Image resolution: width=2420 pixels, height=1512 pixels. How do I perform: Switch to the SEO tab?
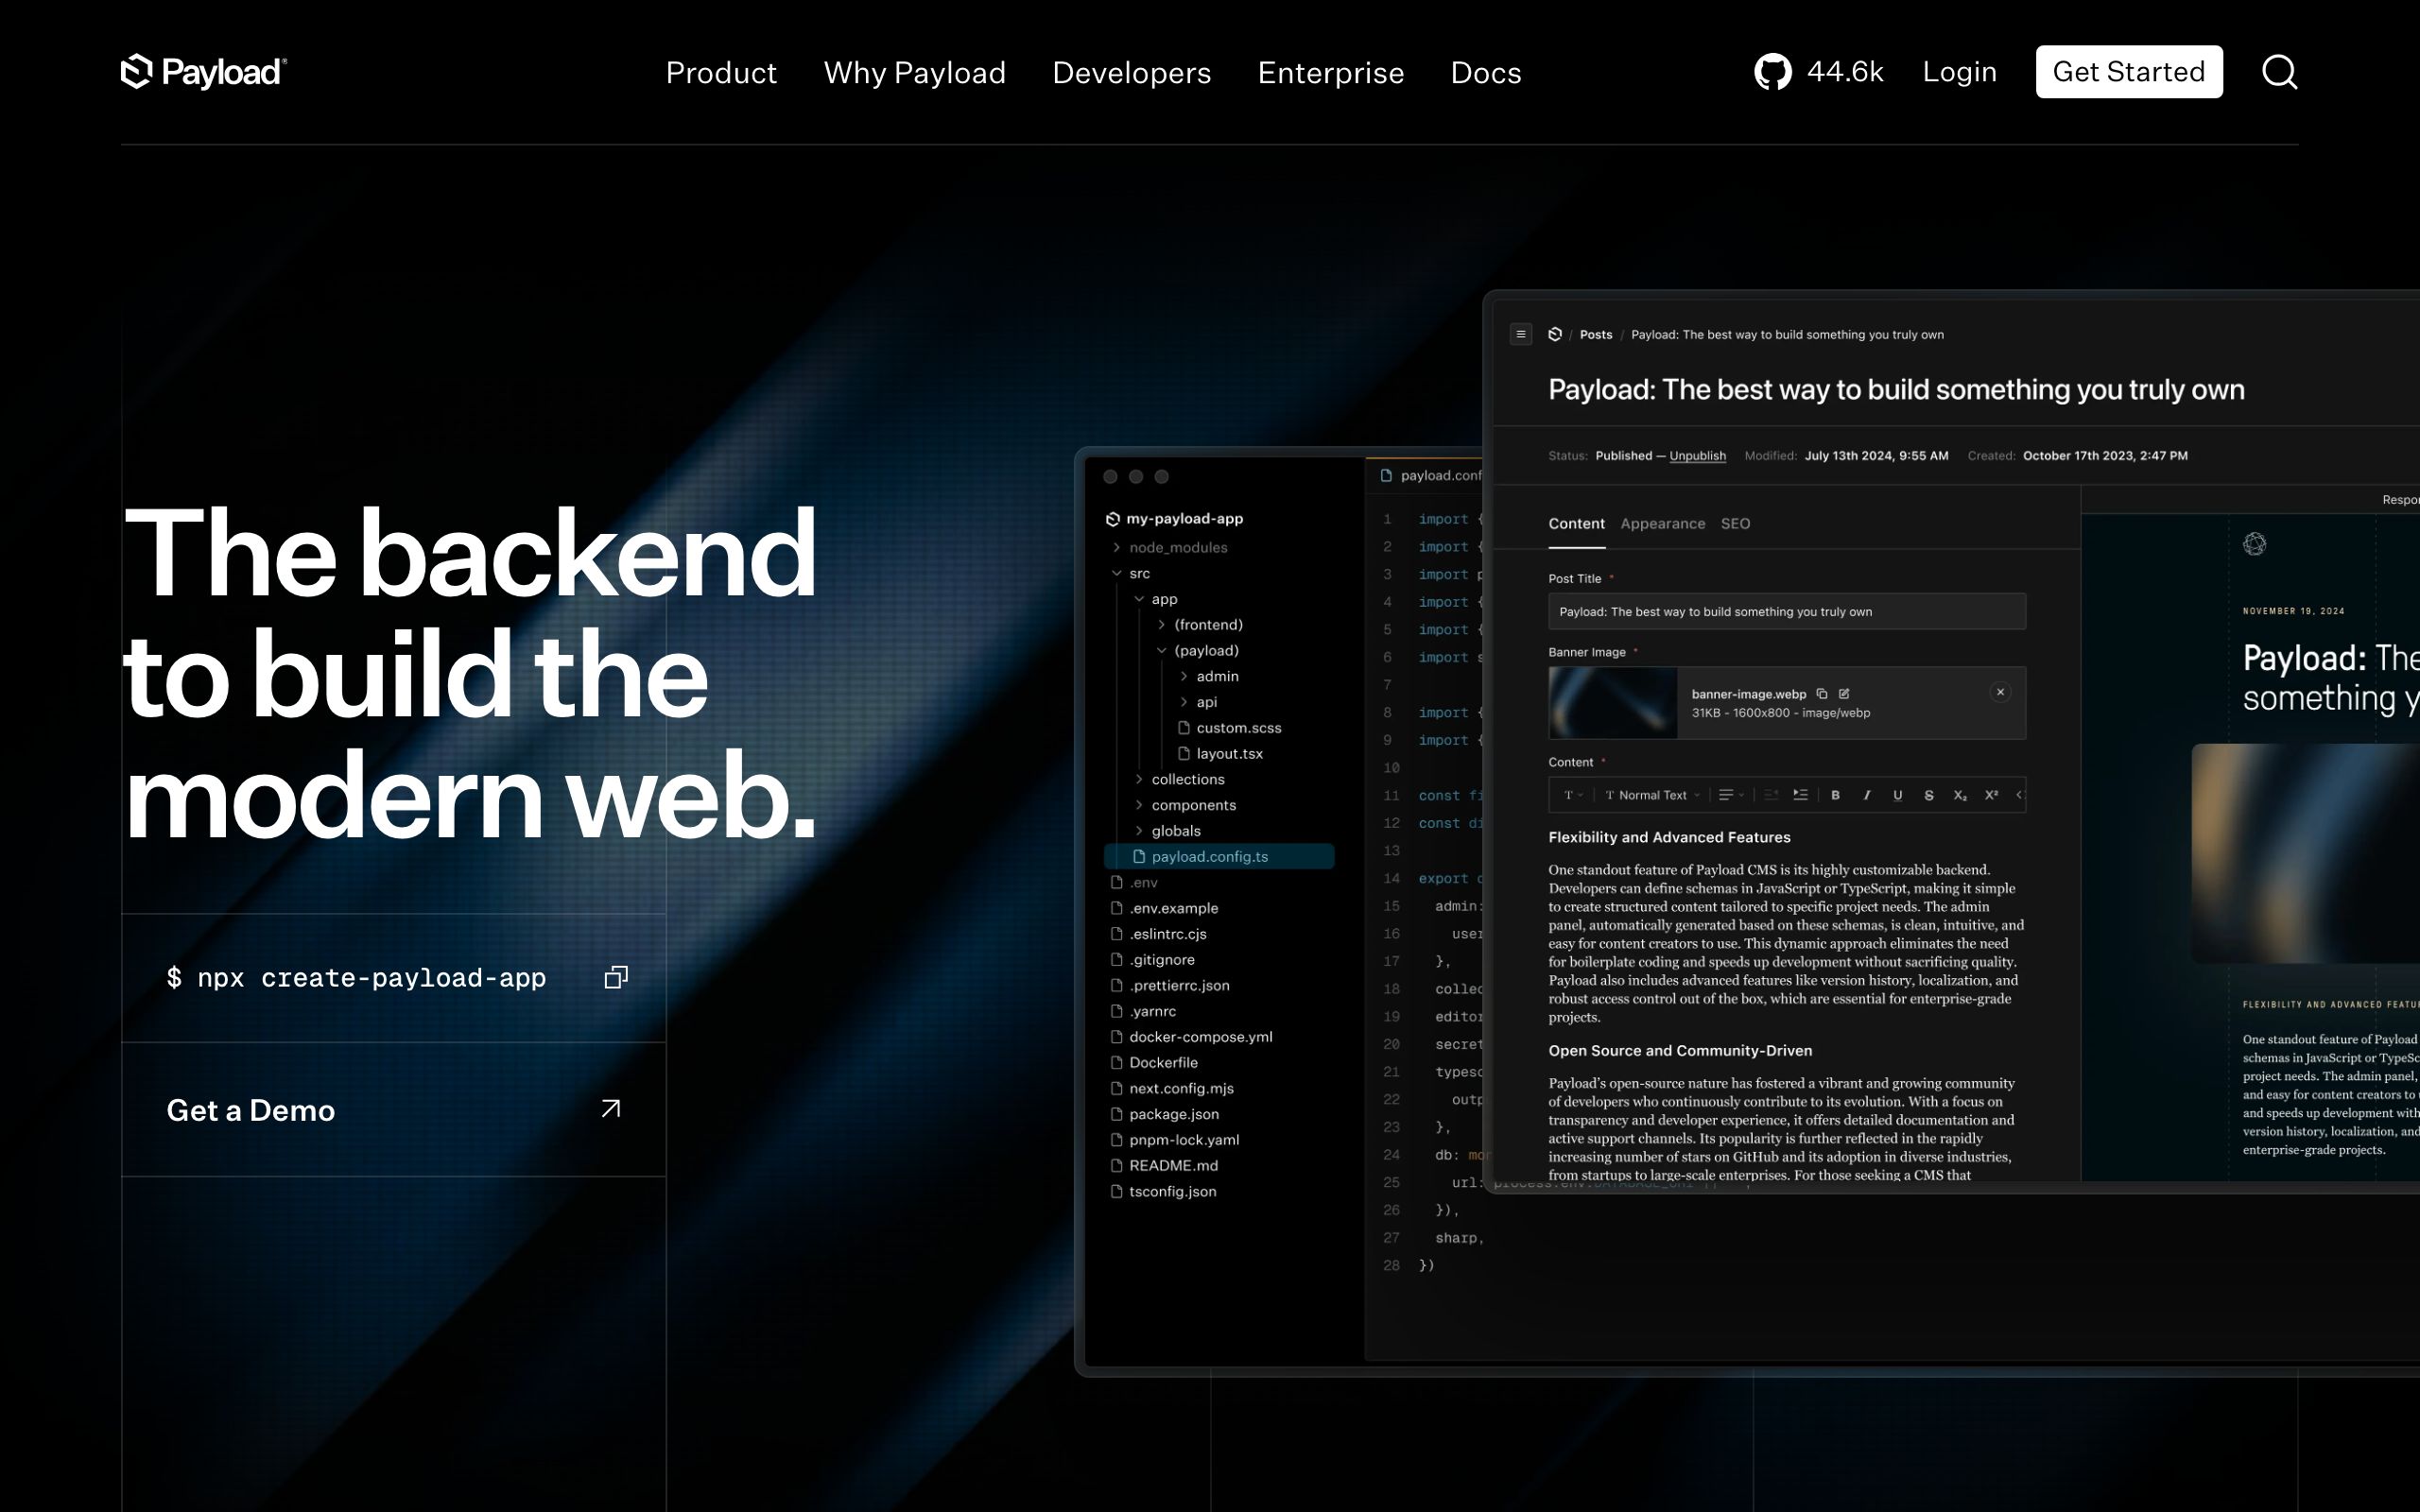tap(1735, 524)
